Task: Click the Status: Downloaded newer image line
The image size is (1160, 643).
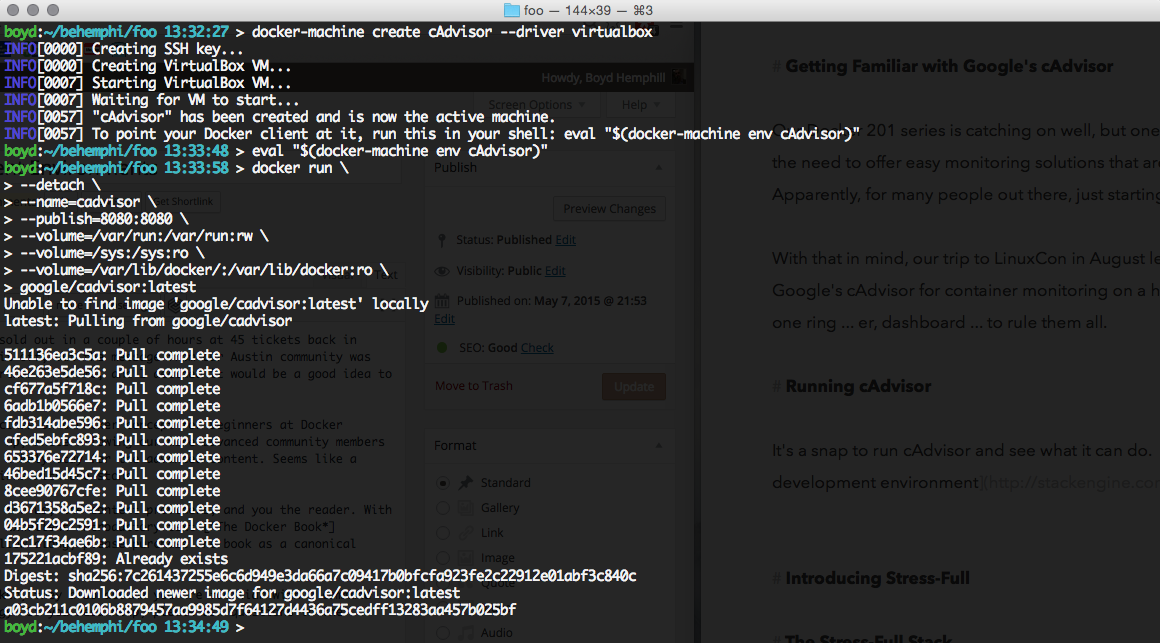Action: (x=232, y=593)
